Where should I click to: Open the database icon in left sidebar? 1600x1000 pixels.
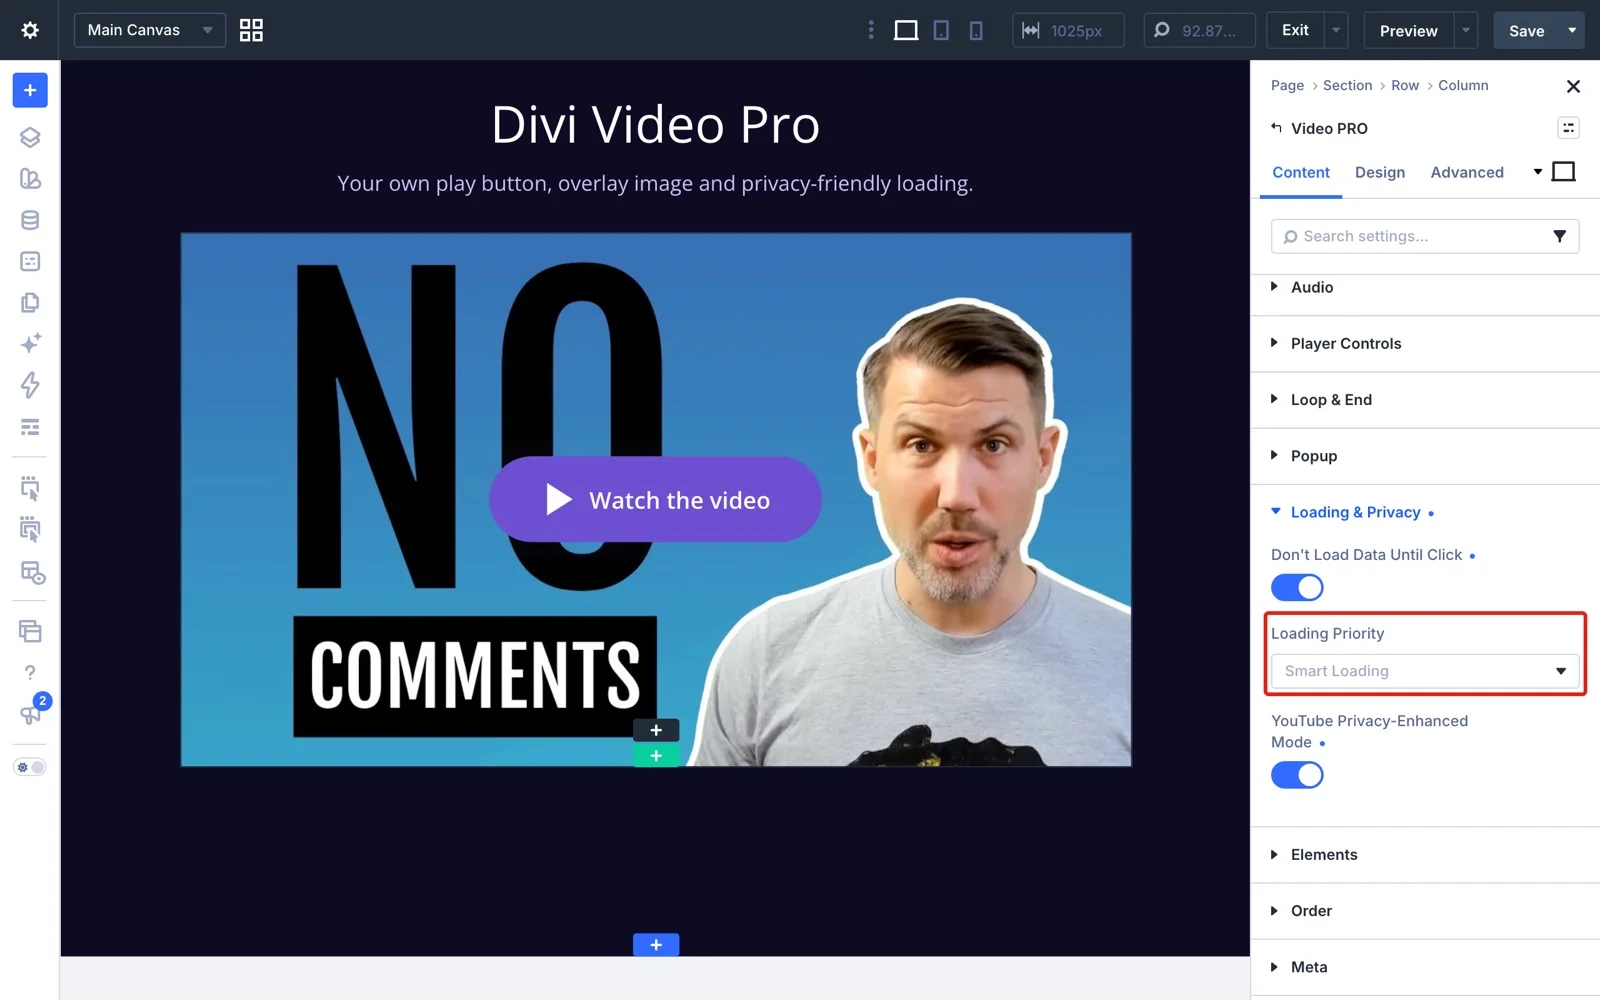point(30,220)
